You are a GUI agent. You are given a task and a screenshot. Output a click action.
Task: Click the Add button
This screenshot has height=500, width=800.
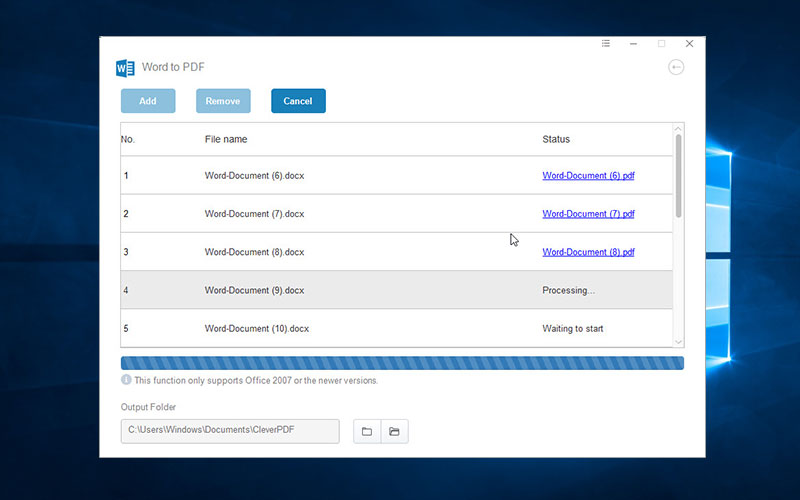pos(148,101)
